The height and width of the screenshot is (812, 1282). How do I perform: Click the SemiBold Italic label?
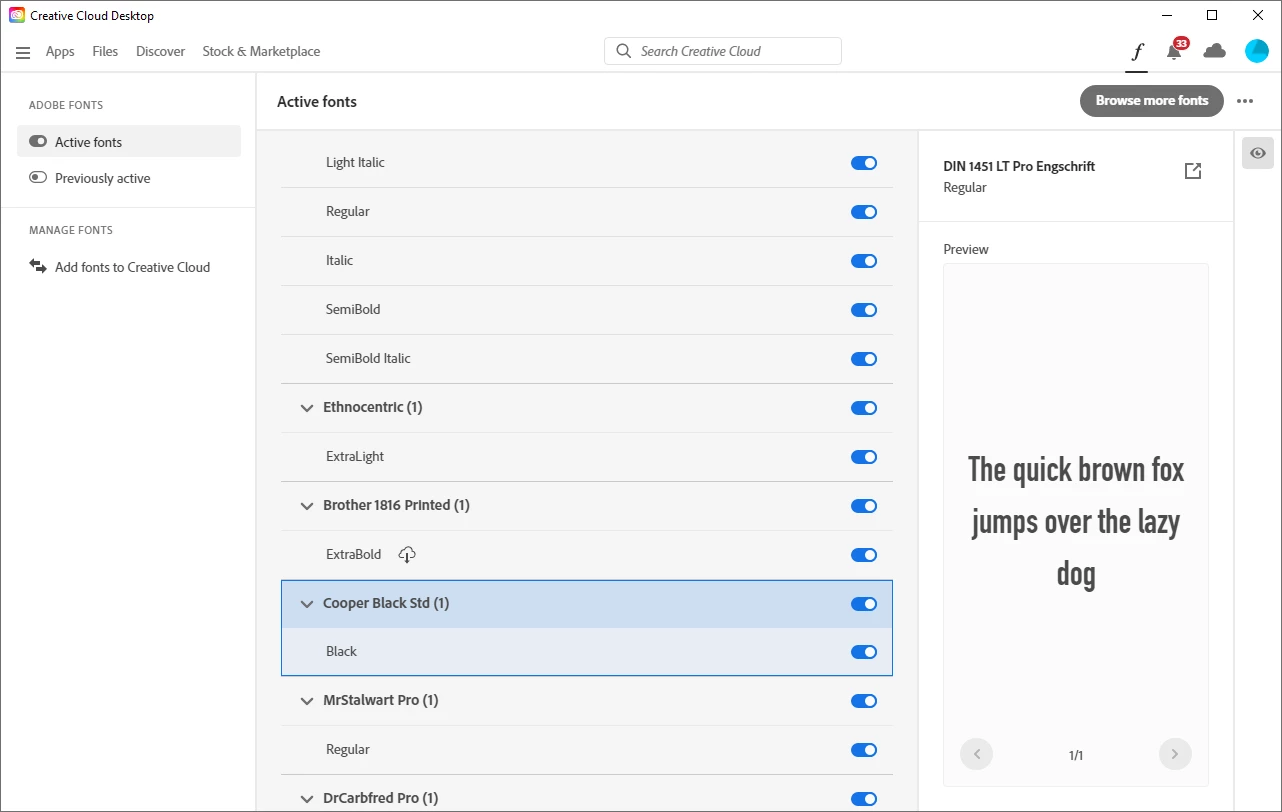[x=368, y=358]
